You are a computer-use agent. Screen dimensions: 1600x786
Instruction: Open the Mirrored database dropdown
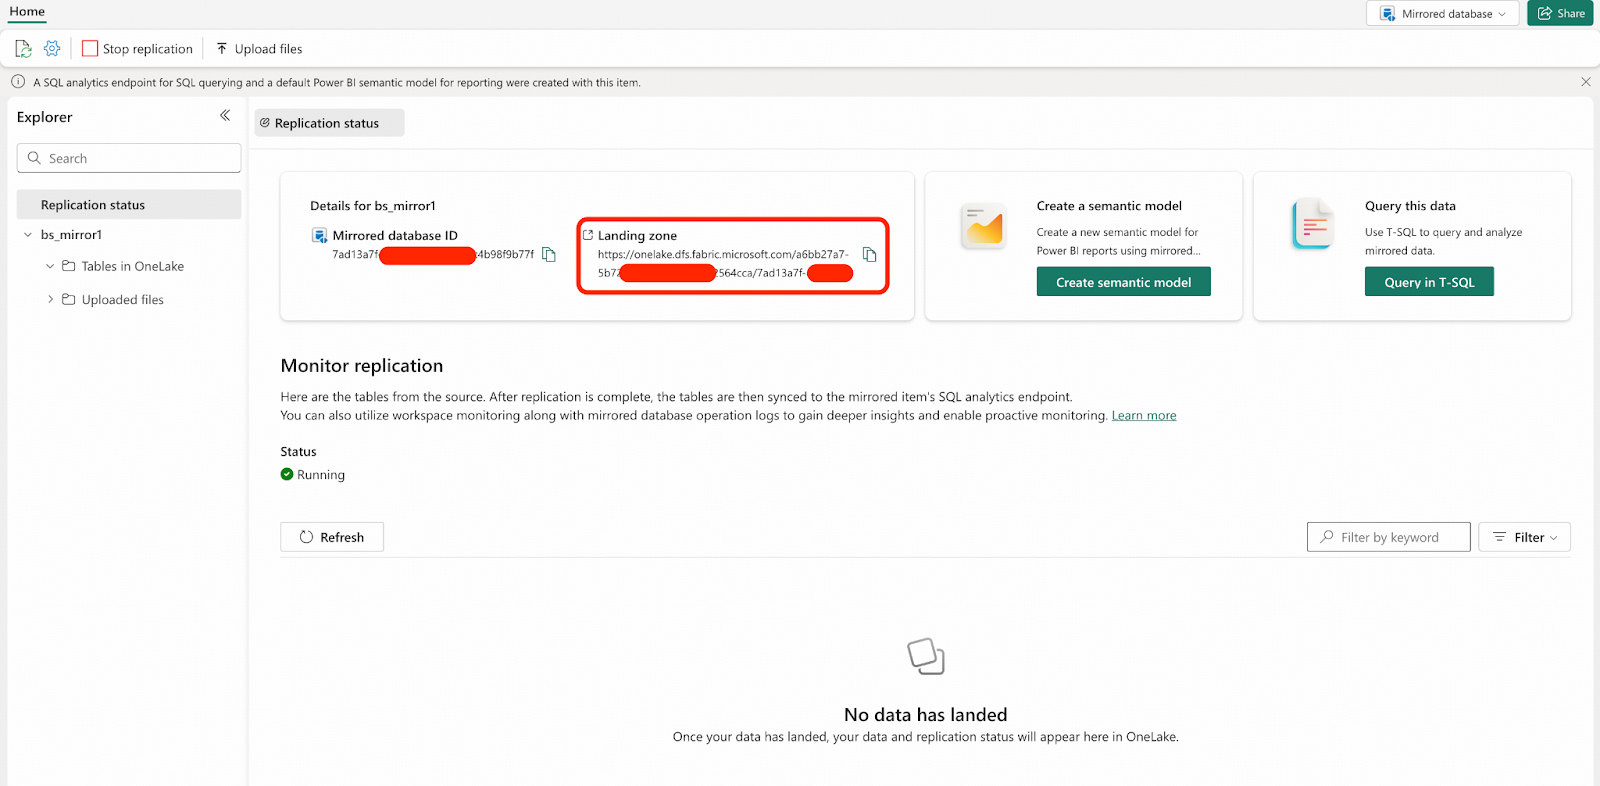(1442, 13)
